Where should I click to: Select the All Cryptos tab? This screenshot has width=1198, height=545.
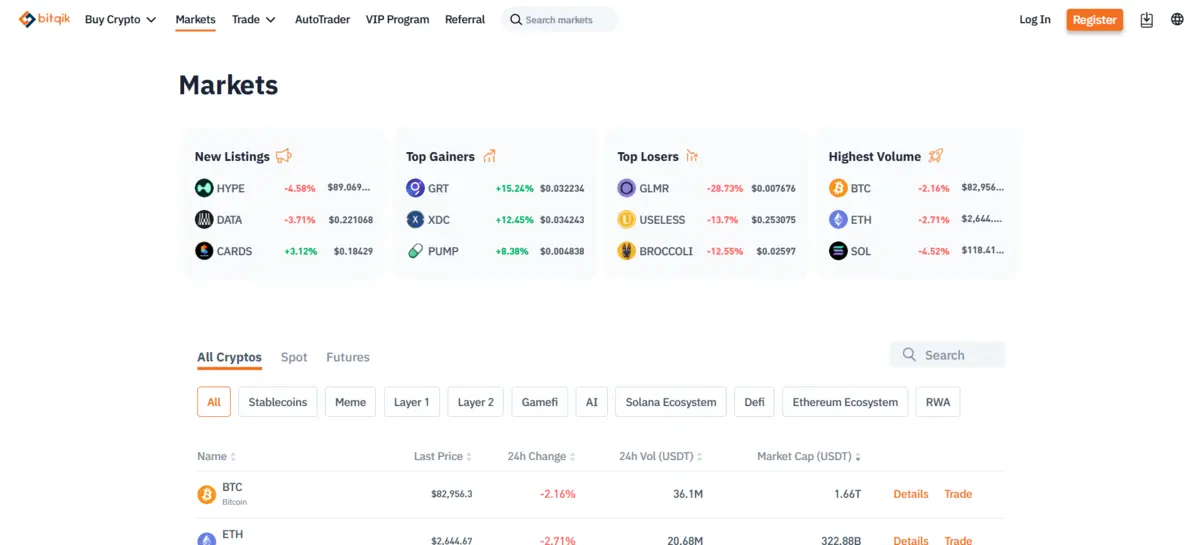click(x=229, y=357)
